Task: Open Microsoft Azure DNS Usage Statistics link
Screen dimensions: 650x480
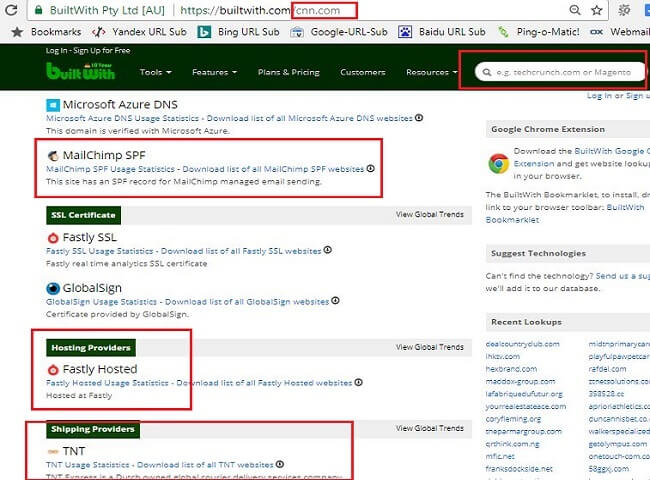Action: (122, 118)
